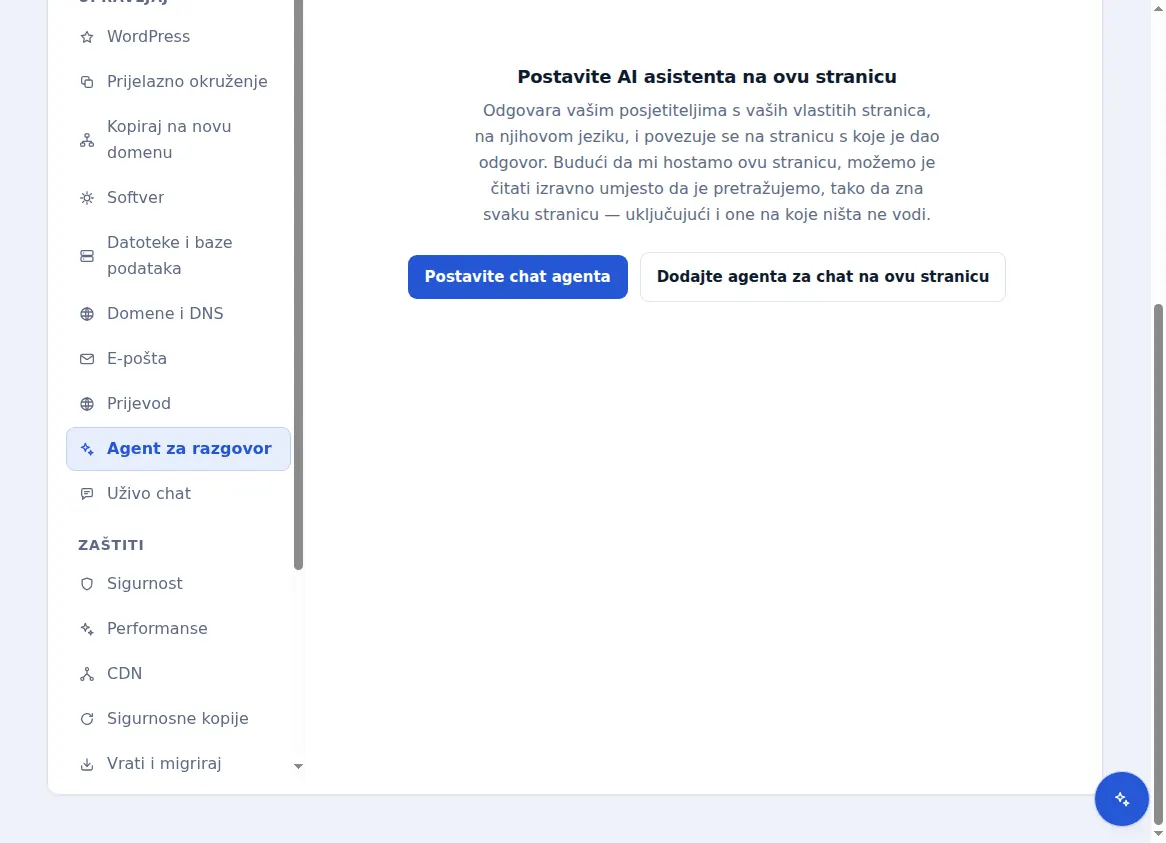Screen dimensions: 1166x843
Task: Click the CDN network icon
Action: pos(87,674)
